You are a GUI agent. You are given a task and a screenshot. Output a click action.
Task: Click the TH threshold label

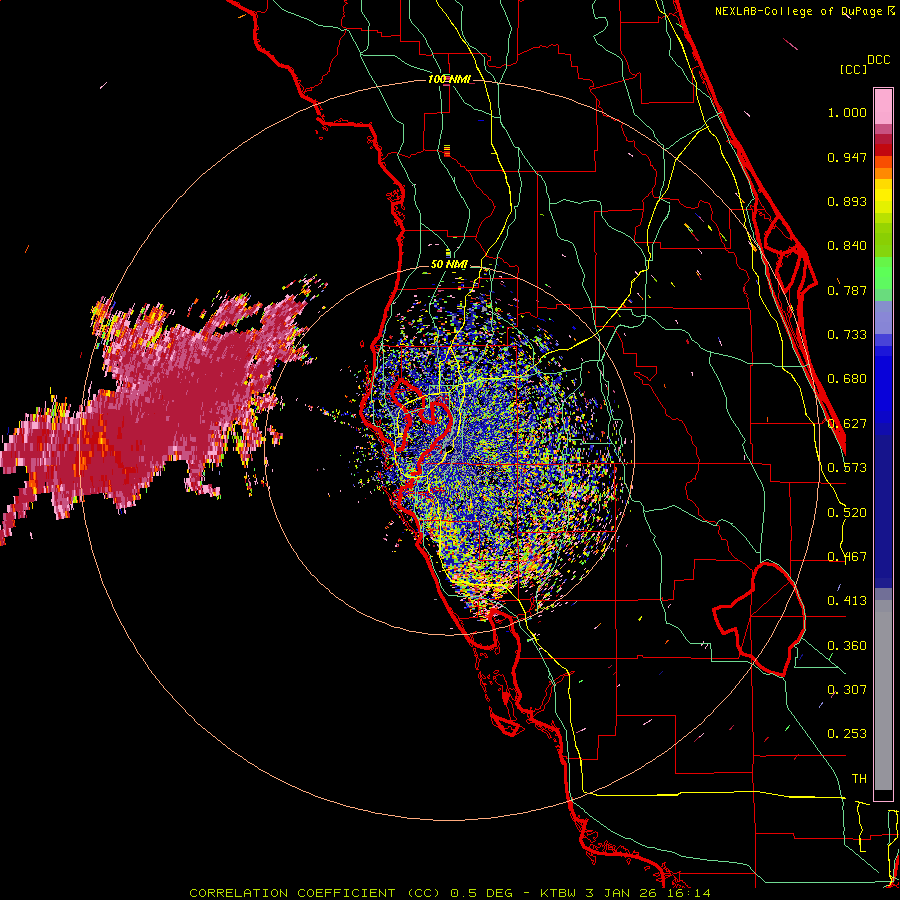click(x=859, y=779)
